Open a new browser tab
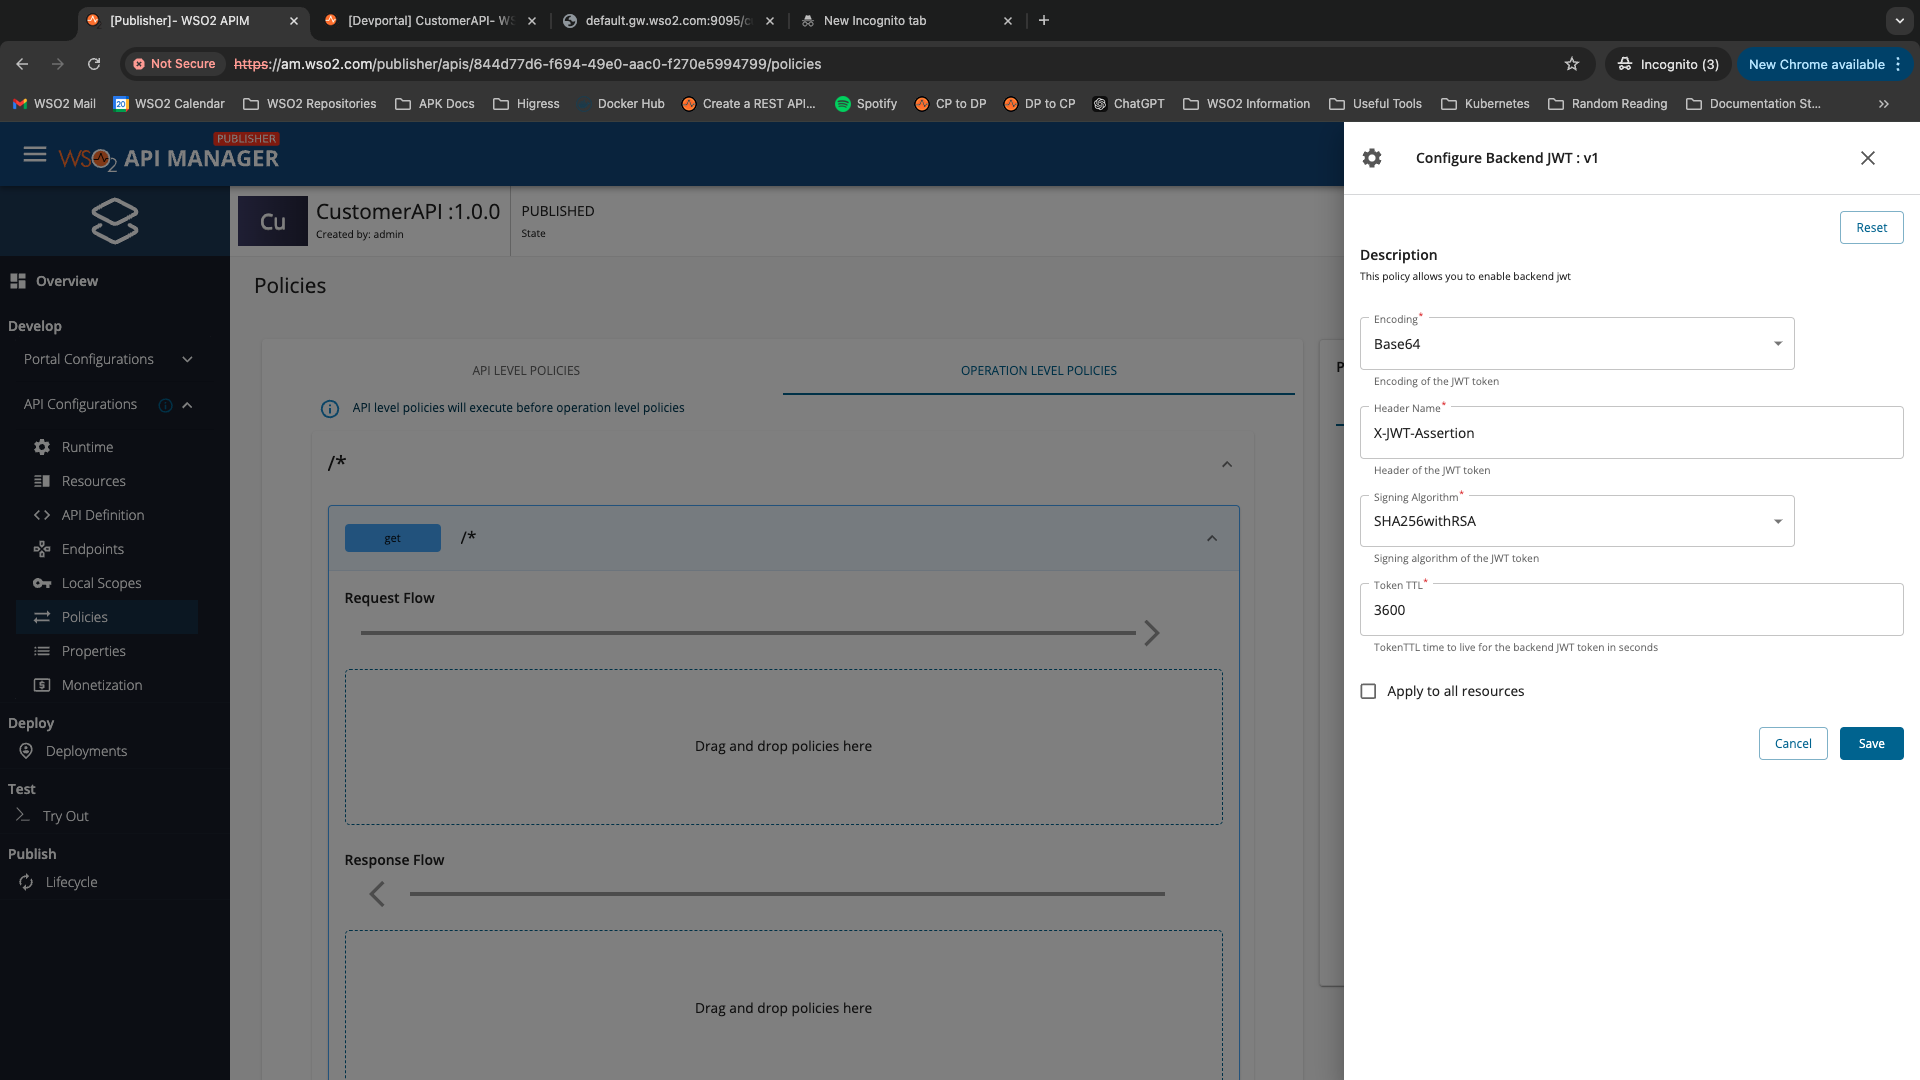The width and height of the screenshot is (1920, 1080). coord(1044,20)
